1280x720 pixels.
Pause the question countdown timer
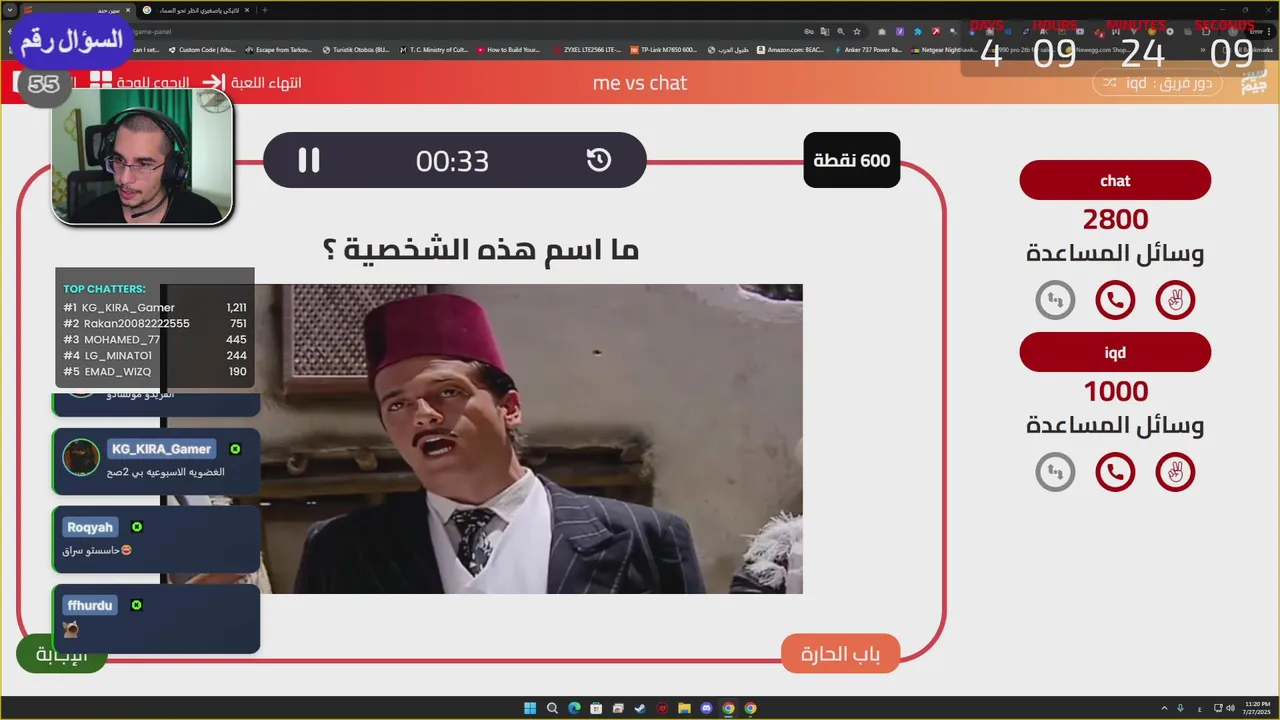click(x=309, y=160)
